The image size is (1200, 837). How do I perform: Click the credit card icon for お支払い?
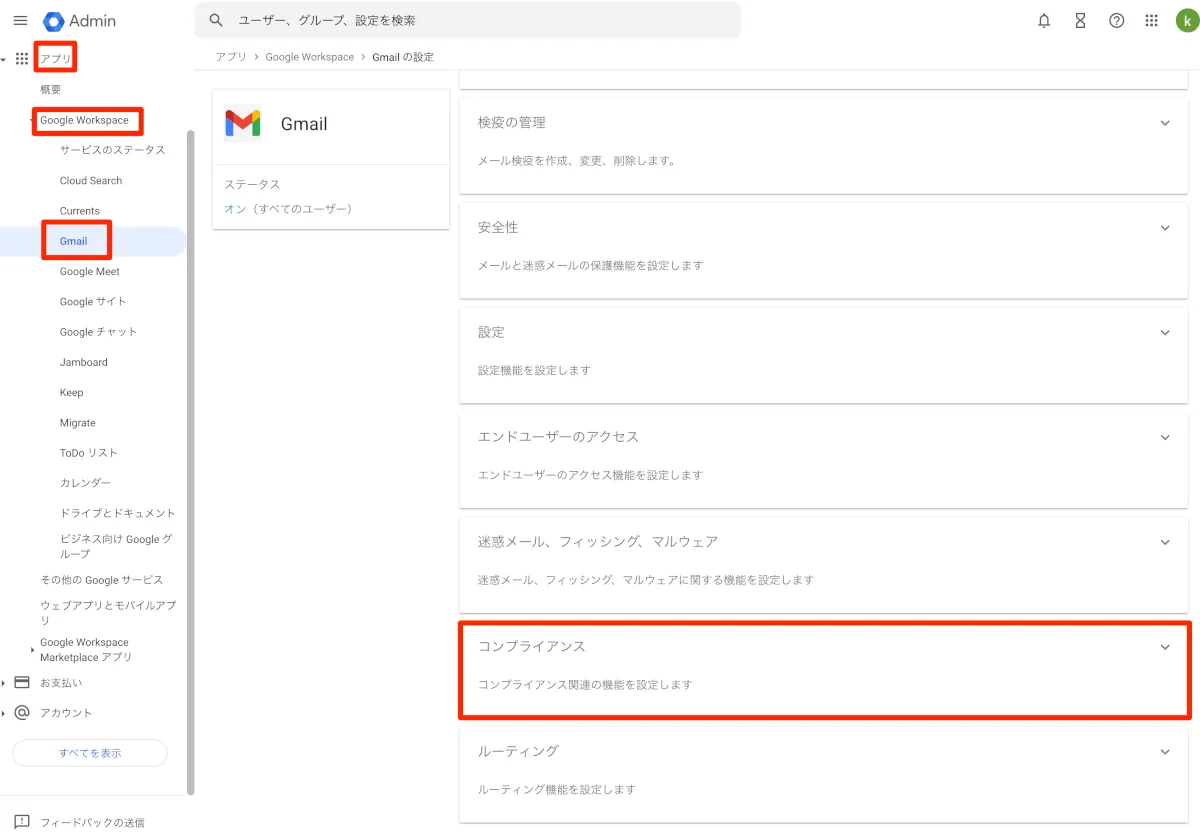point(22,682)
